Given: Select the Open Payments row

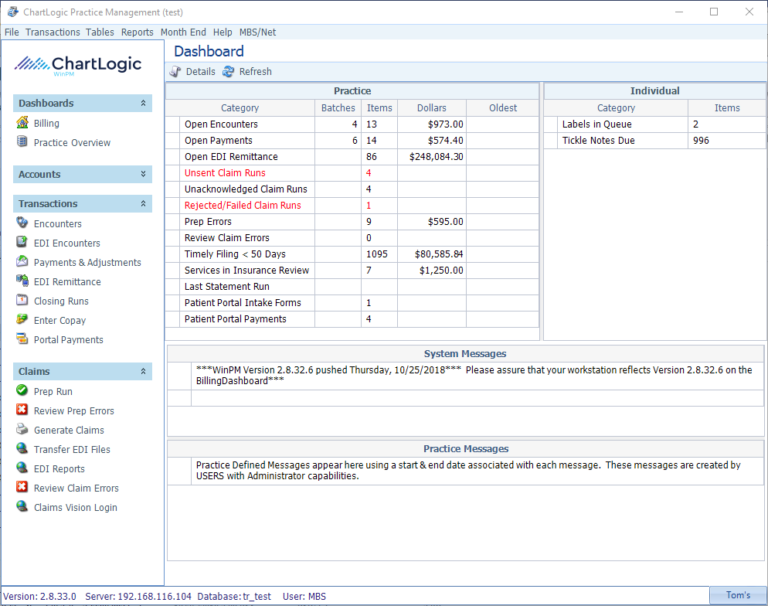Looking at the screenshot, I should (x=352, y=141).
